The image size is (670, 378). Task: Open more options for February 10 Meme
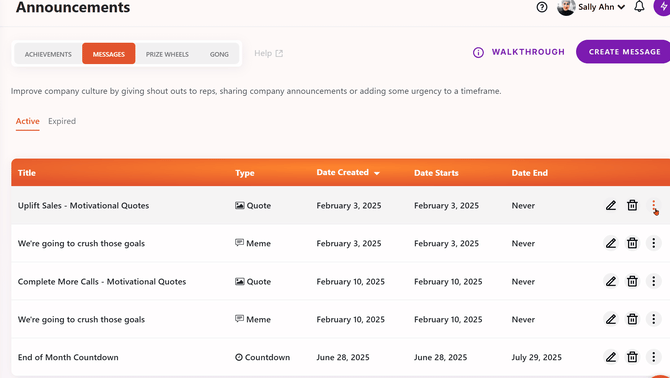click(653, 319)
